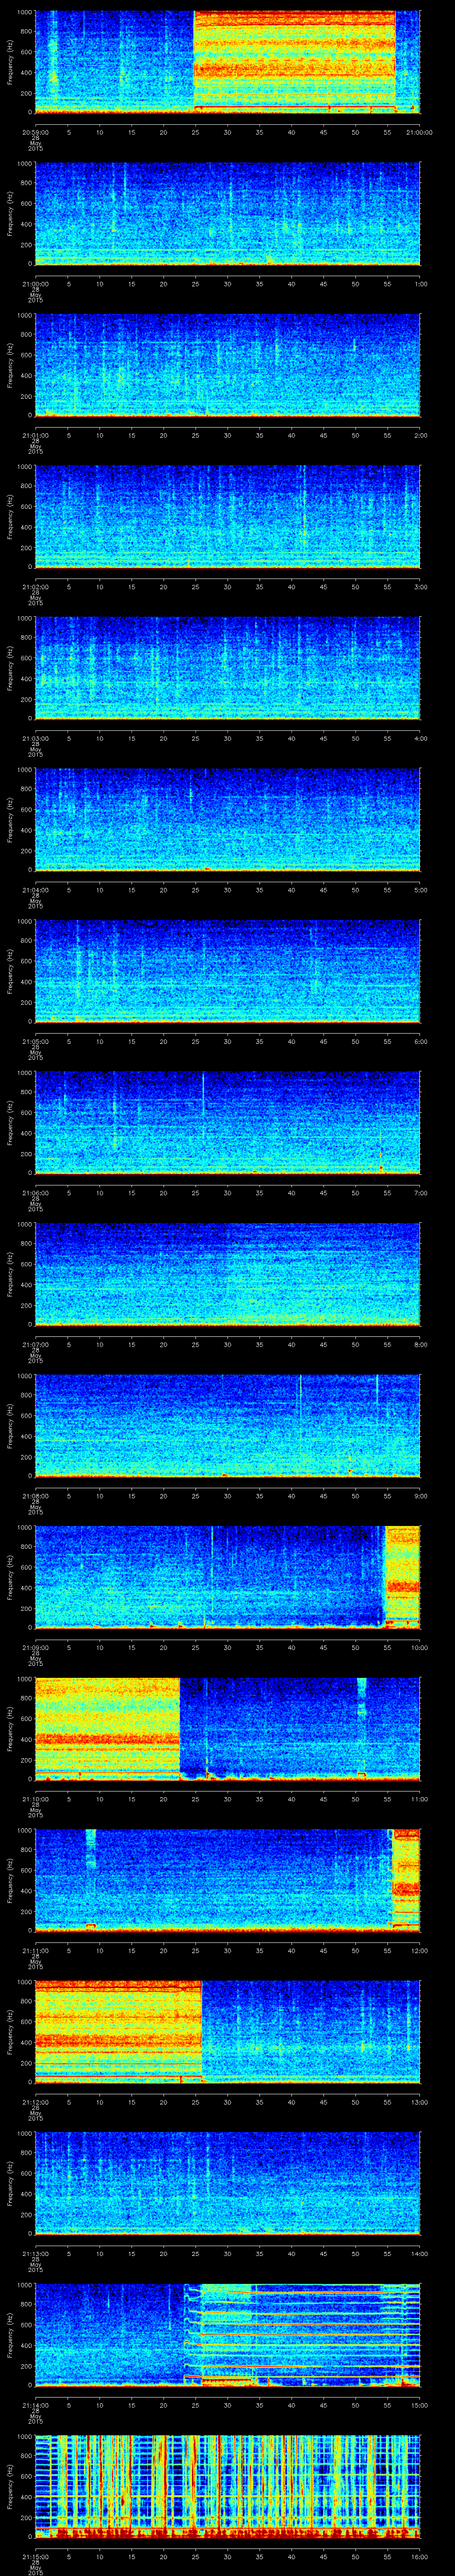
Task: Click the 3:00 end time label
Action: [420, 587]
